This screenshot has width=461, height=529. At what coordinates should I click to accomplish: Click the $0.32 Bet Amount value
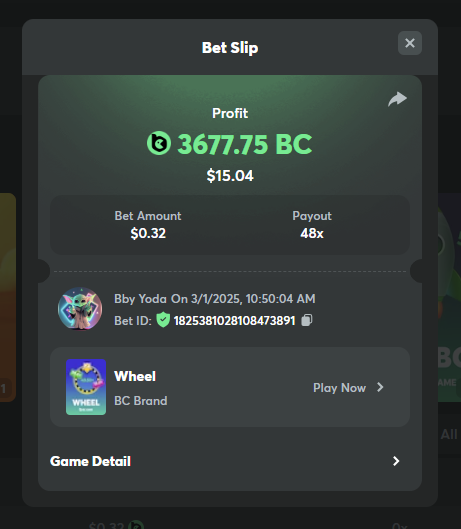pos(148,233)
